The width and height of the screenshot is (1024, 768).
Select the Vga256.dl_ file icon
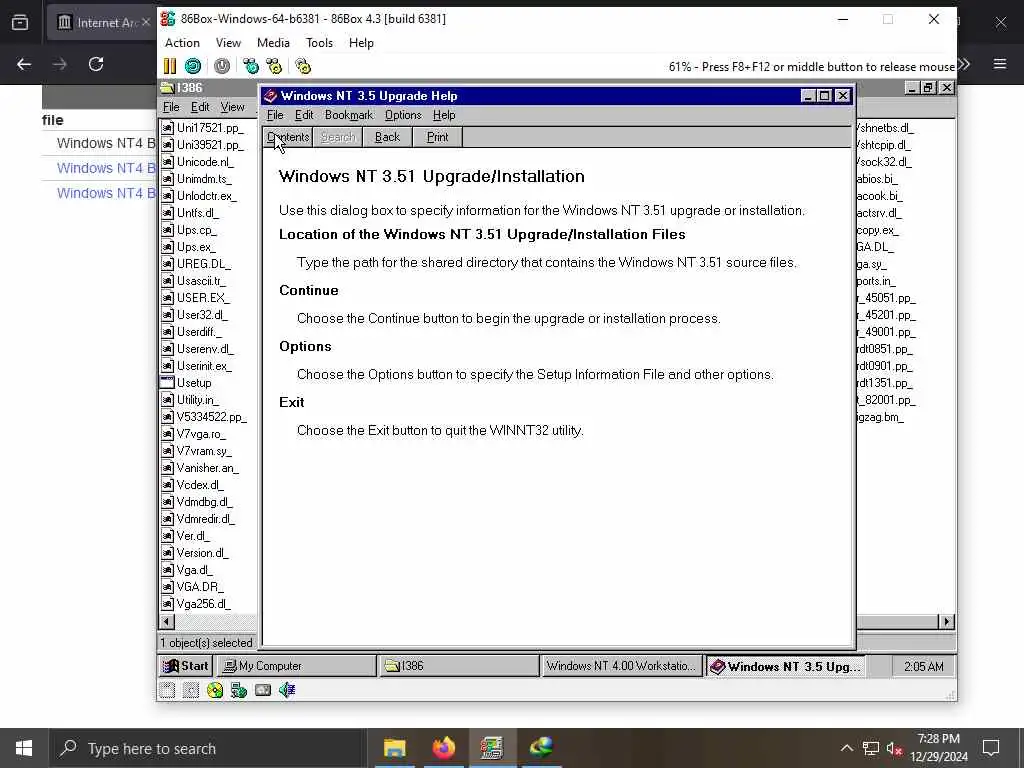coord(167,604)
